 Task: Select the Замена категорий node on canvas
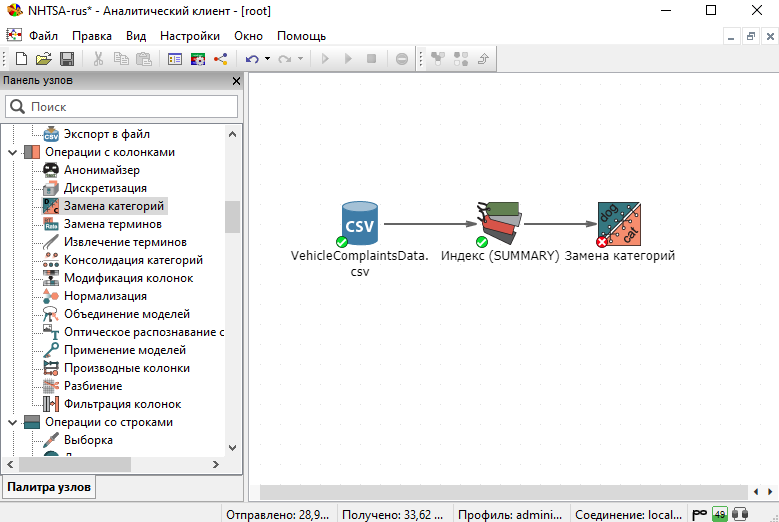tap(619, 225)
